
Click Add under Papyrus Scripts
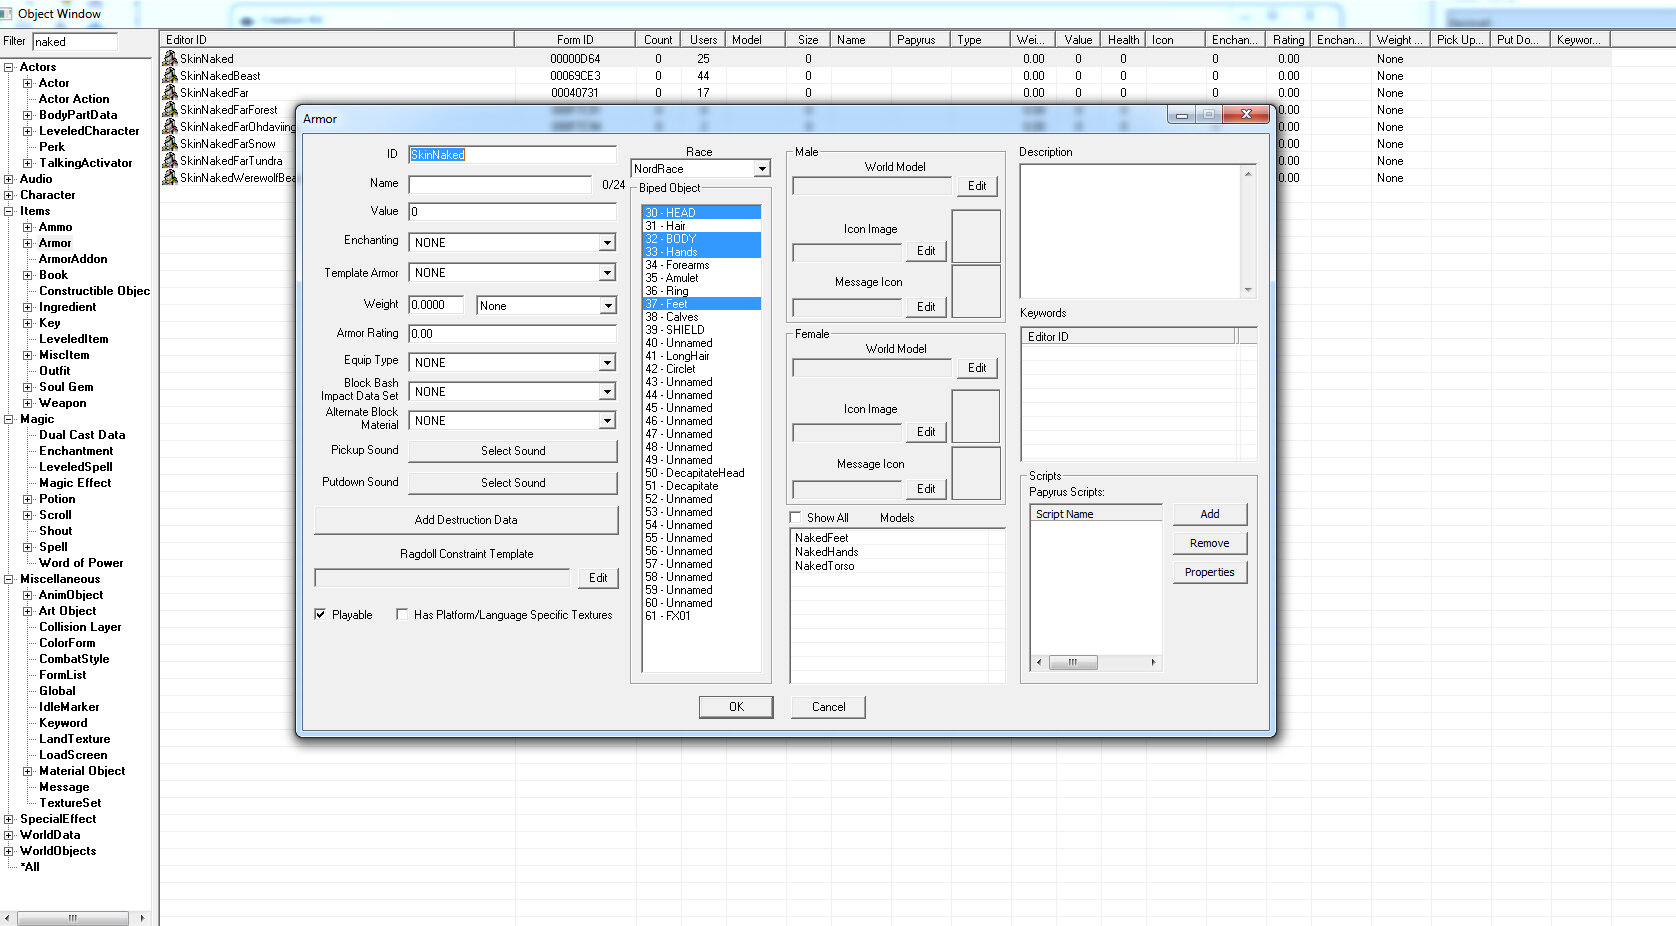tap(1210, 514)
